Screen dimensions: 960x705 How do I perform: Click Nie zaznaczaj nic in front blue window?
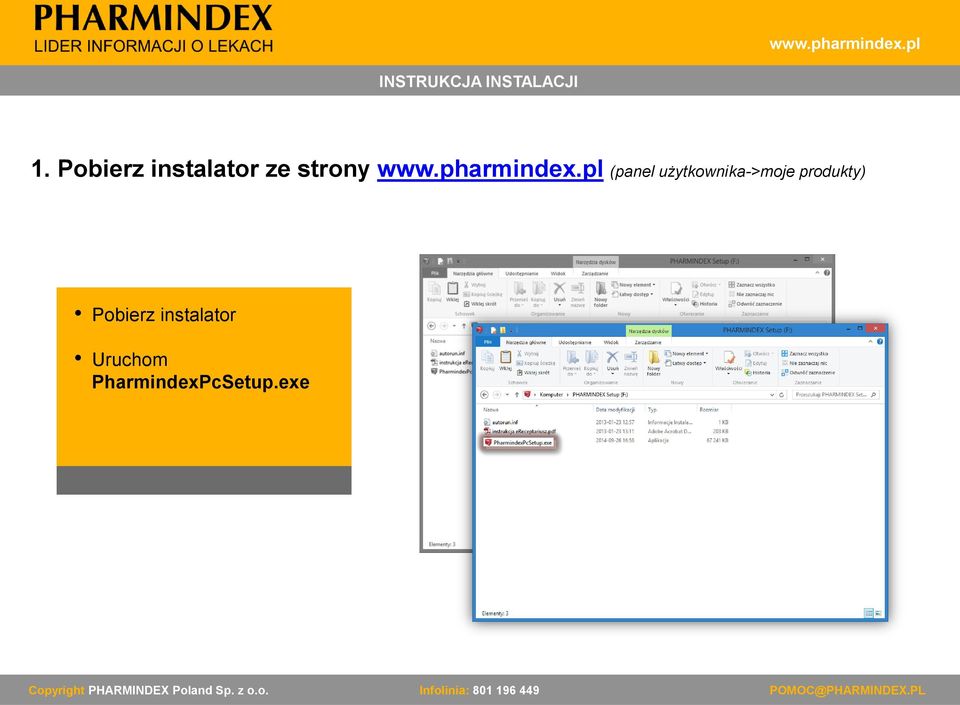point(804,363)
